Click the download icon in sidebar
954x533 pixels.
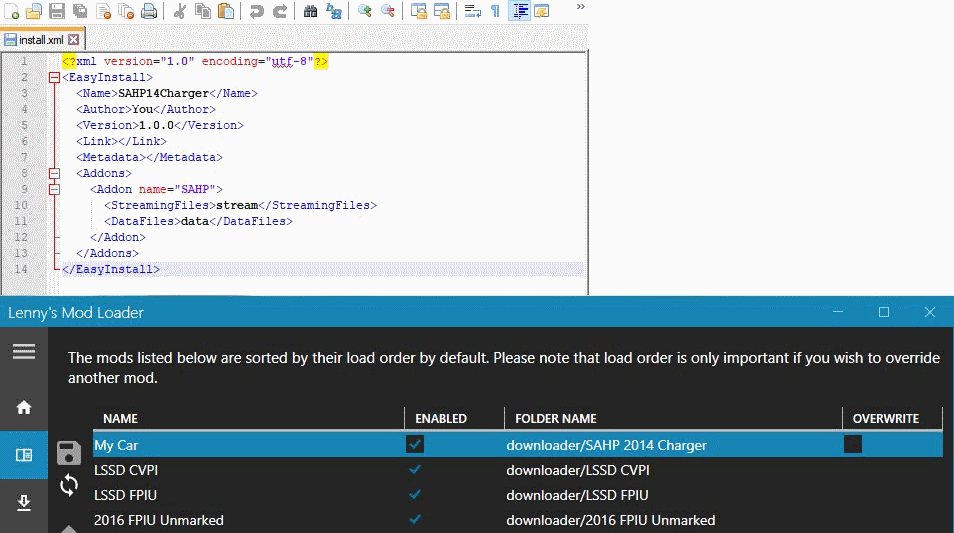(x=24, y=502)
